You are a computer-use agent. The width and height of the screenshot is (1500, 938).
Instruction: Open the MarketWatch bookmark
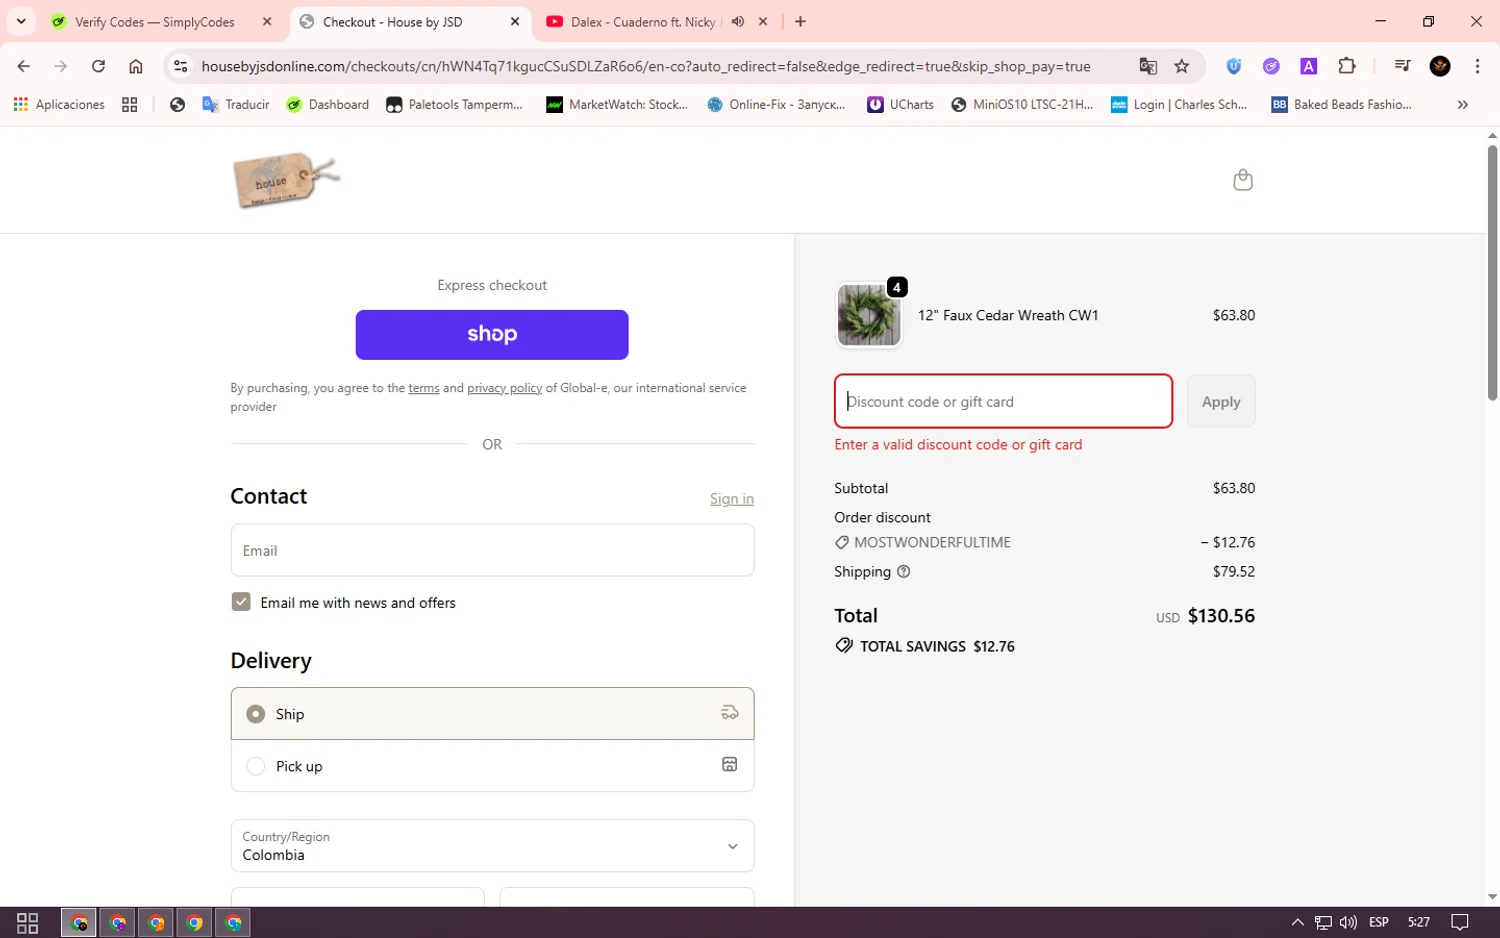tap(617, 104)
